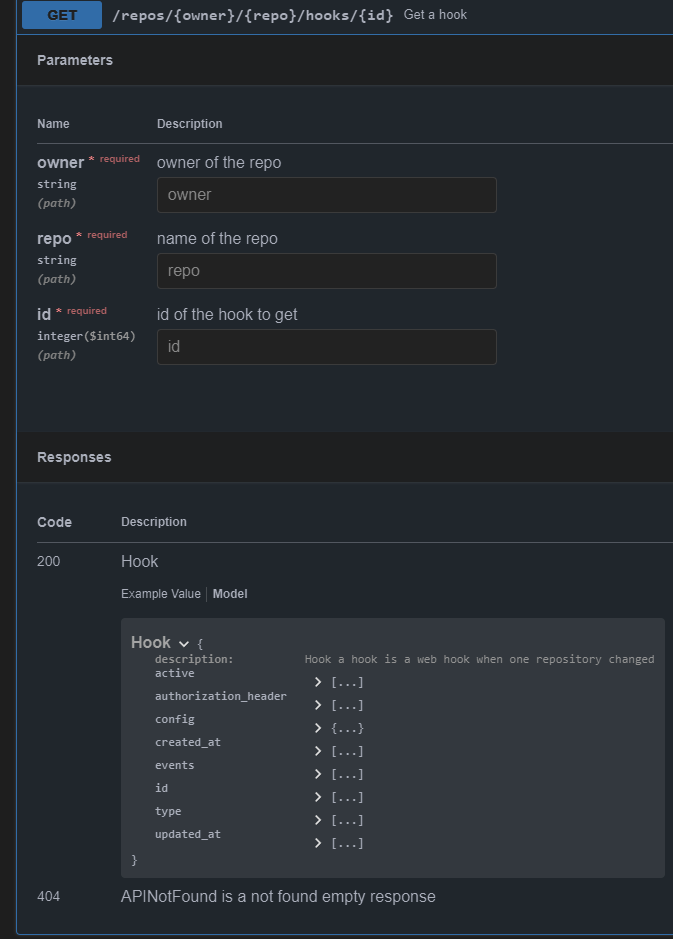The width and height of the screenshot is (673, 939).
Task: Expand the authorization_header property chevron
Action: 318,705
